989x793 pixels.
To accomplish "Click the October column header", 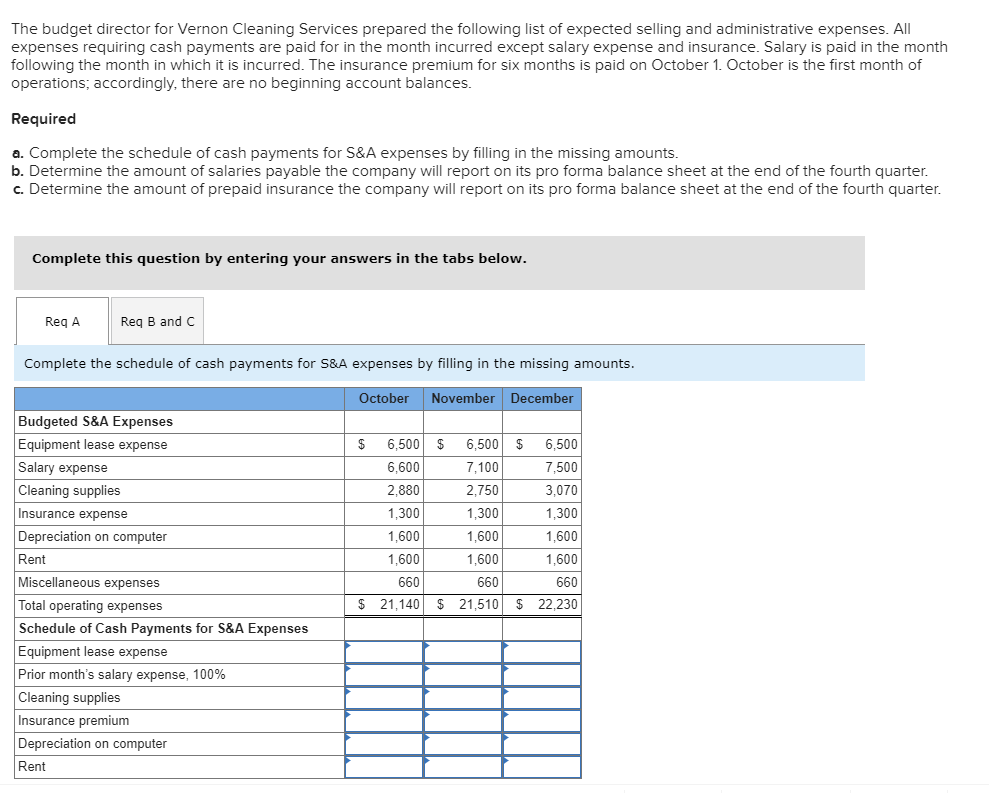I will (x=383, y=399).
